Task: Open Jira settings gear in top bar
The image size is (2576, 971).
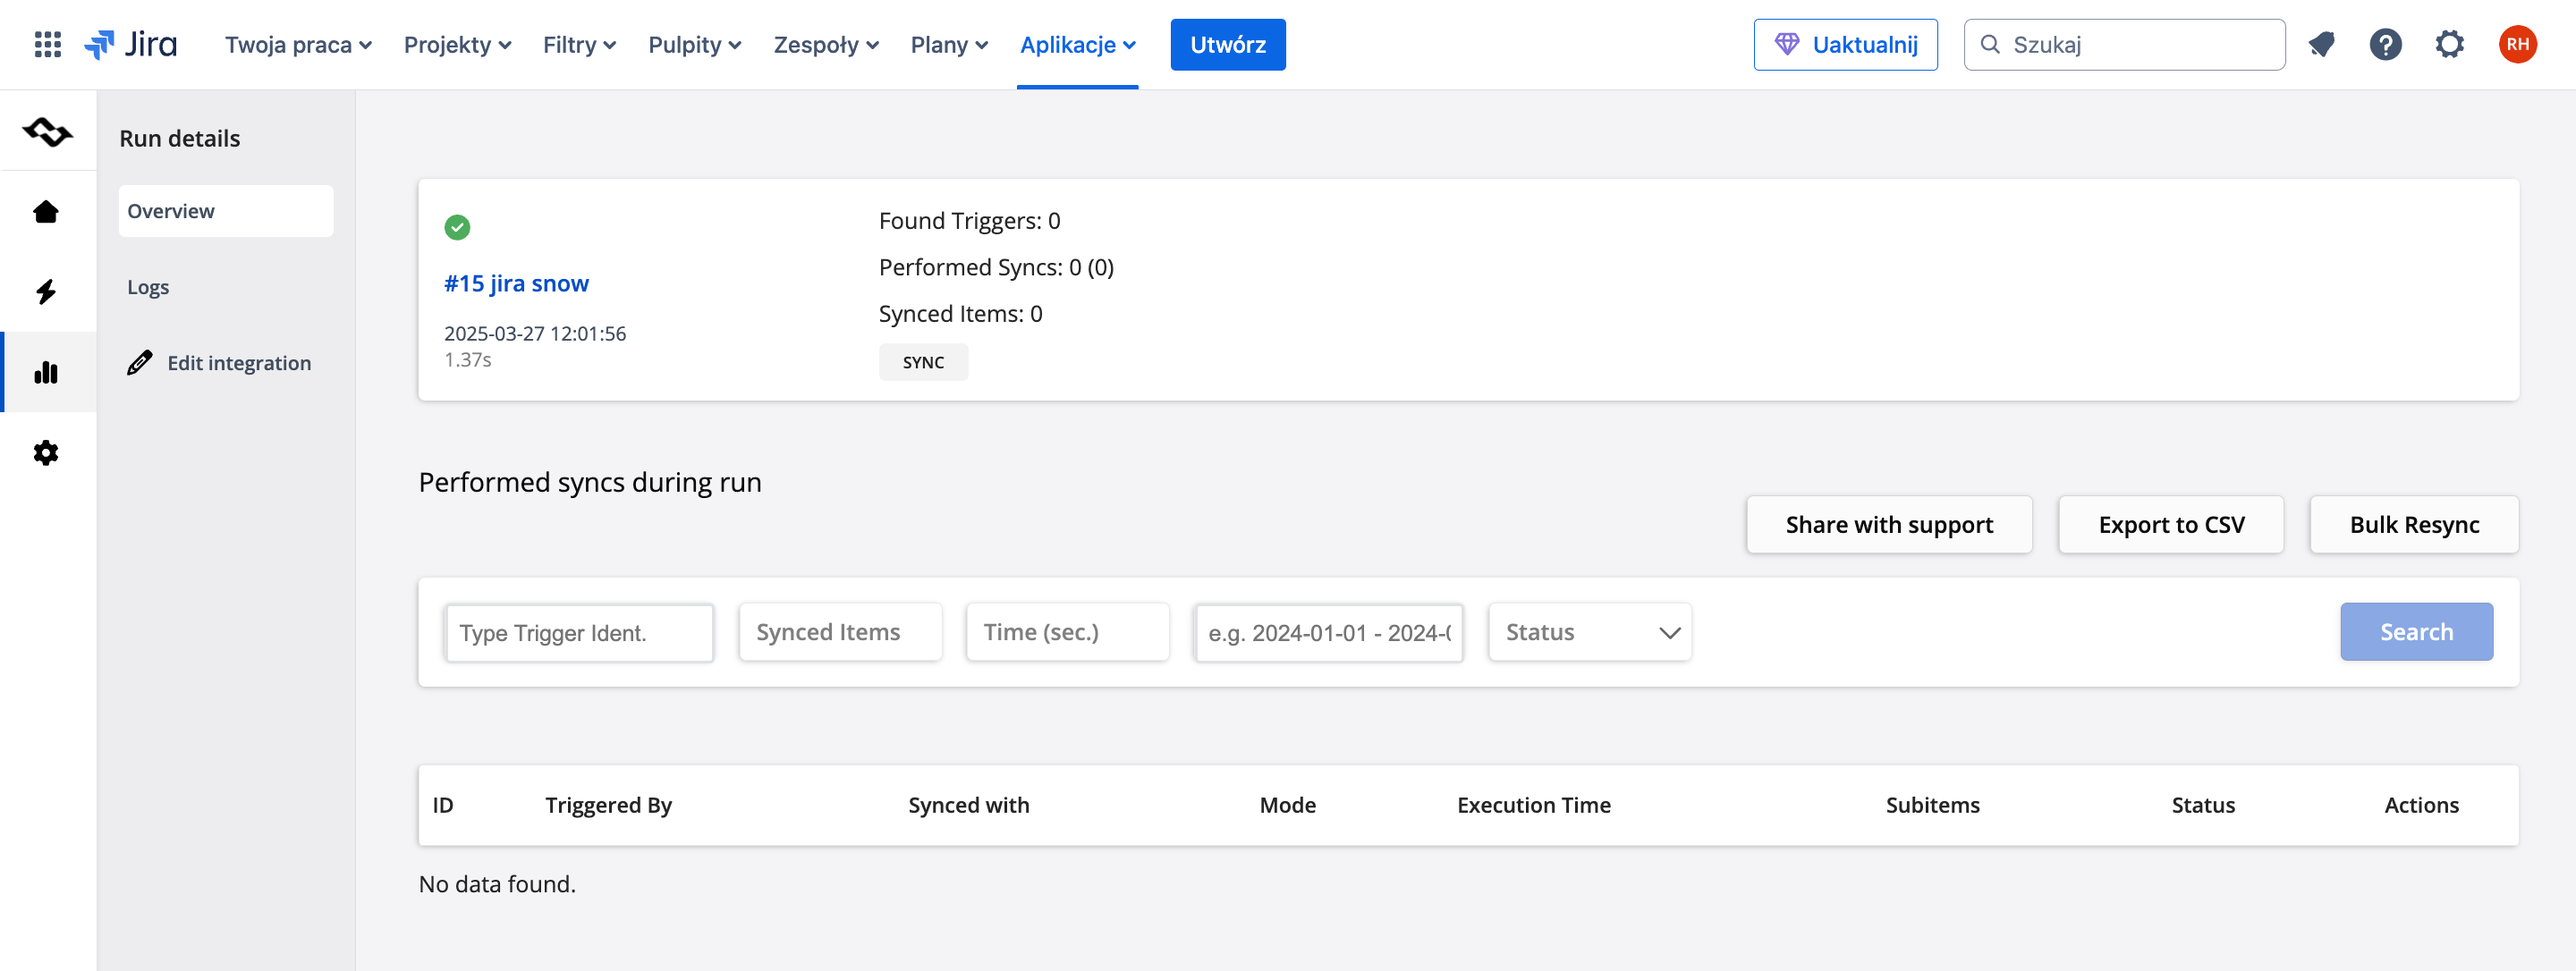Action: [2449, 45]
